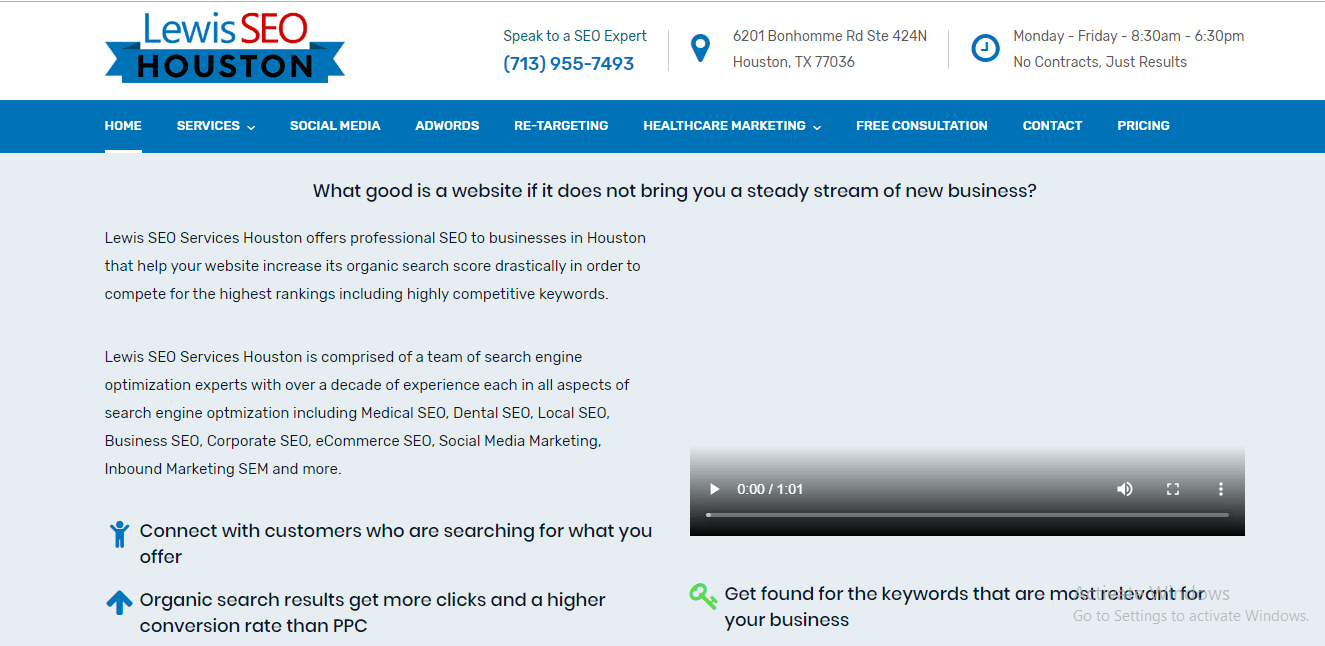Open the Free Consultation page
This screenshot has width=1325, height=646.
coord(922,126)
